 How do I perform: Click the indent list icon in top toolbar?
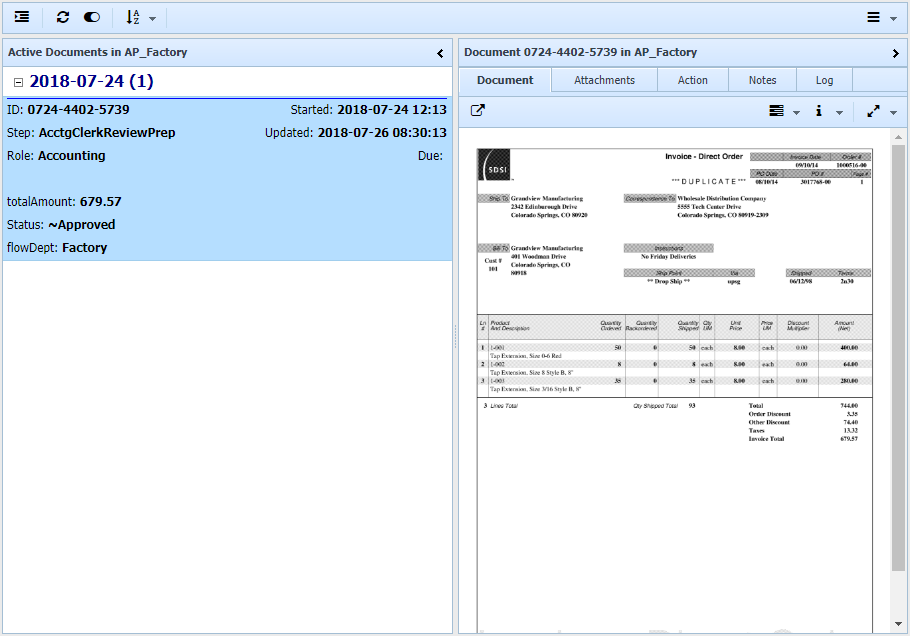22,17
